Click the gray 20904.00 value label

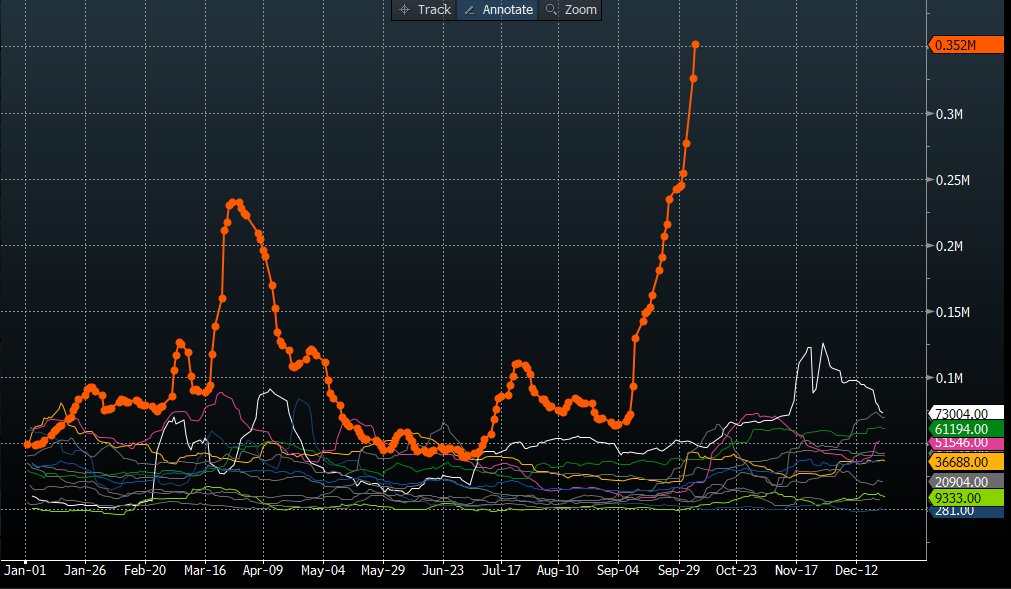point(967,481)
